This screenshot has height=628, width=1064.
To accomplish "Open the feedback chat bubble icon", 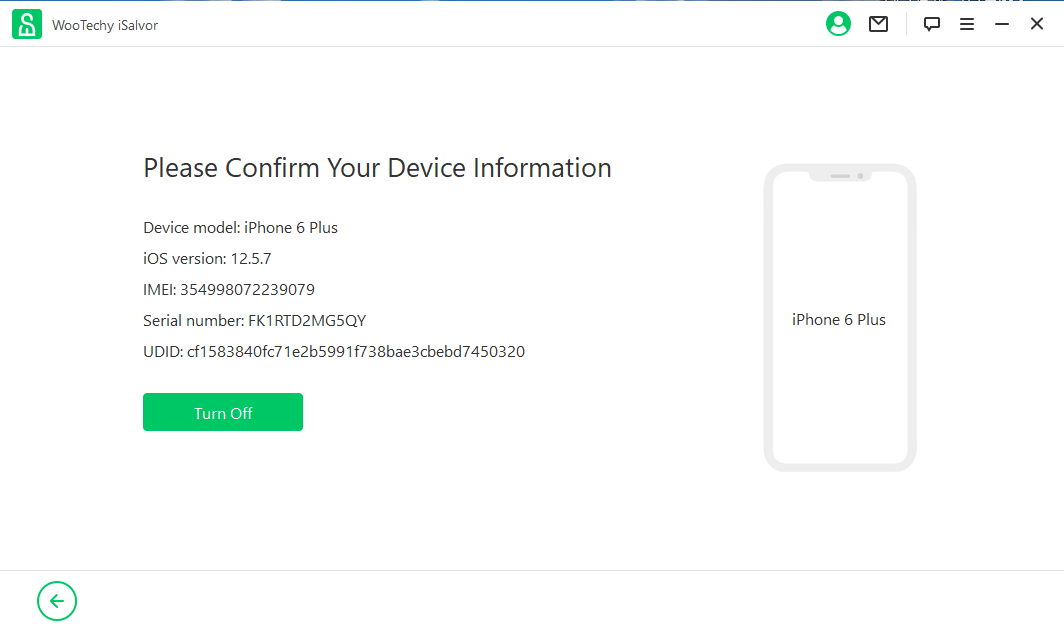I will 931,23.
